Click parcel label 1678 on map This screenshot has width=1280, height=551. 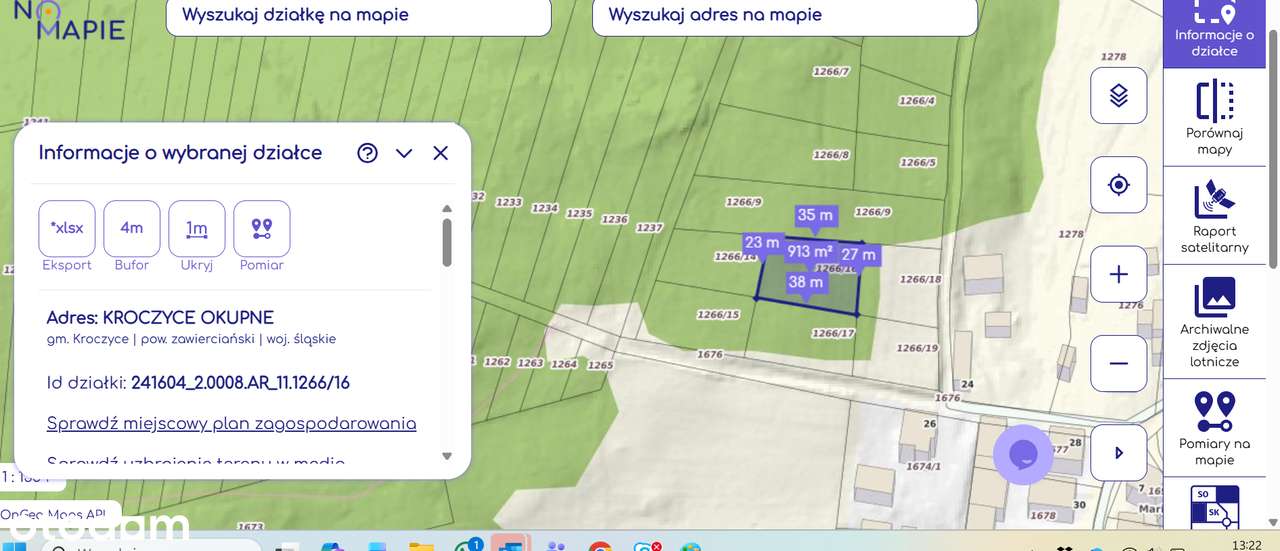pos(1043,516)
